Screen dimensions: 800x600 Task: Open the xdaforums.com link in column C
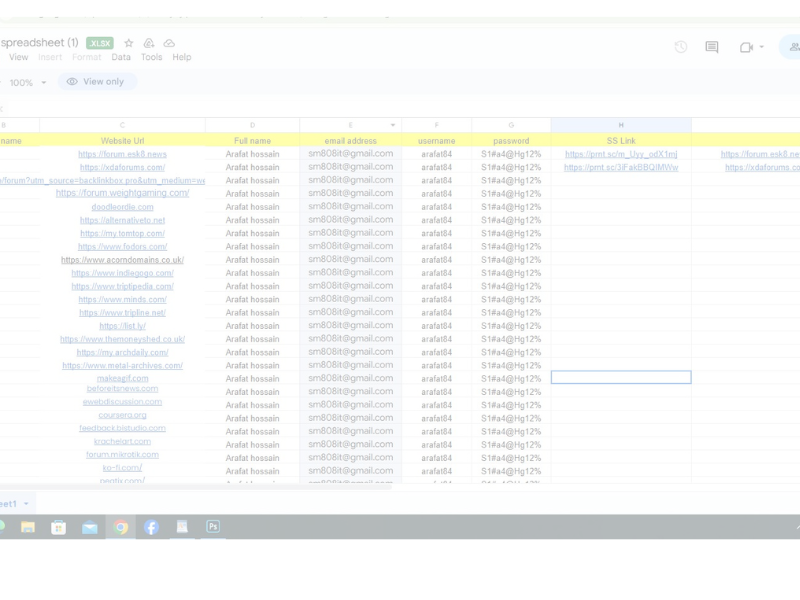coord(122,168)
